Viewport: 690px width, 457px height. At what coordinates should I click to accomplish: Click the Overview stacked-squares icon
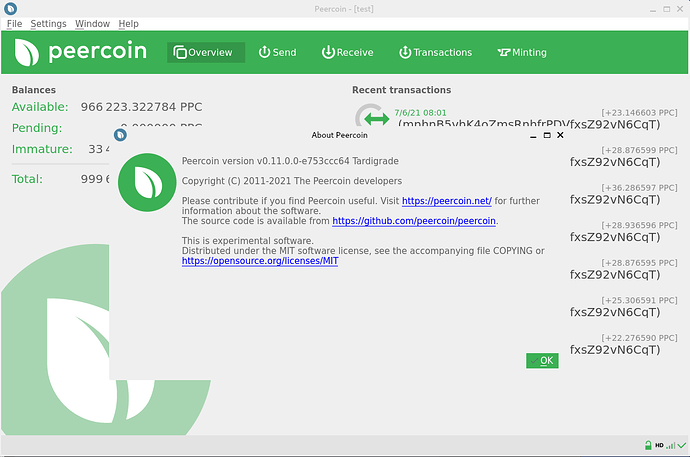click(x=180, y=52)
